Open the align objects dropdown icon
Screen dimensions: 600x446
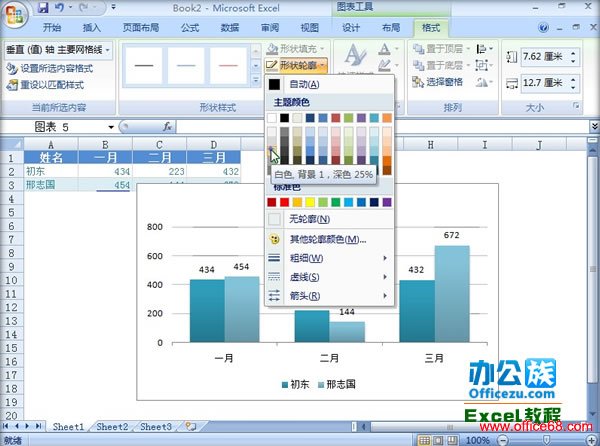(484, 49)
